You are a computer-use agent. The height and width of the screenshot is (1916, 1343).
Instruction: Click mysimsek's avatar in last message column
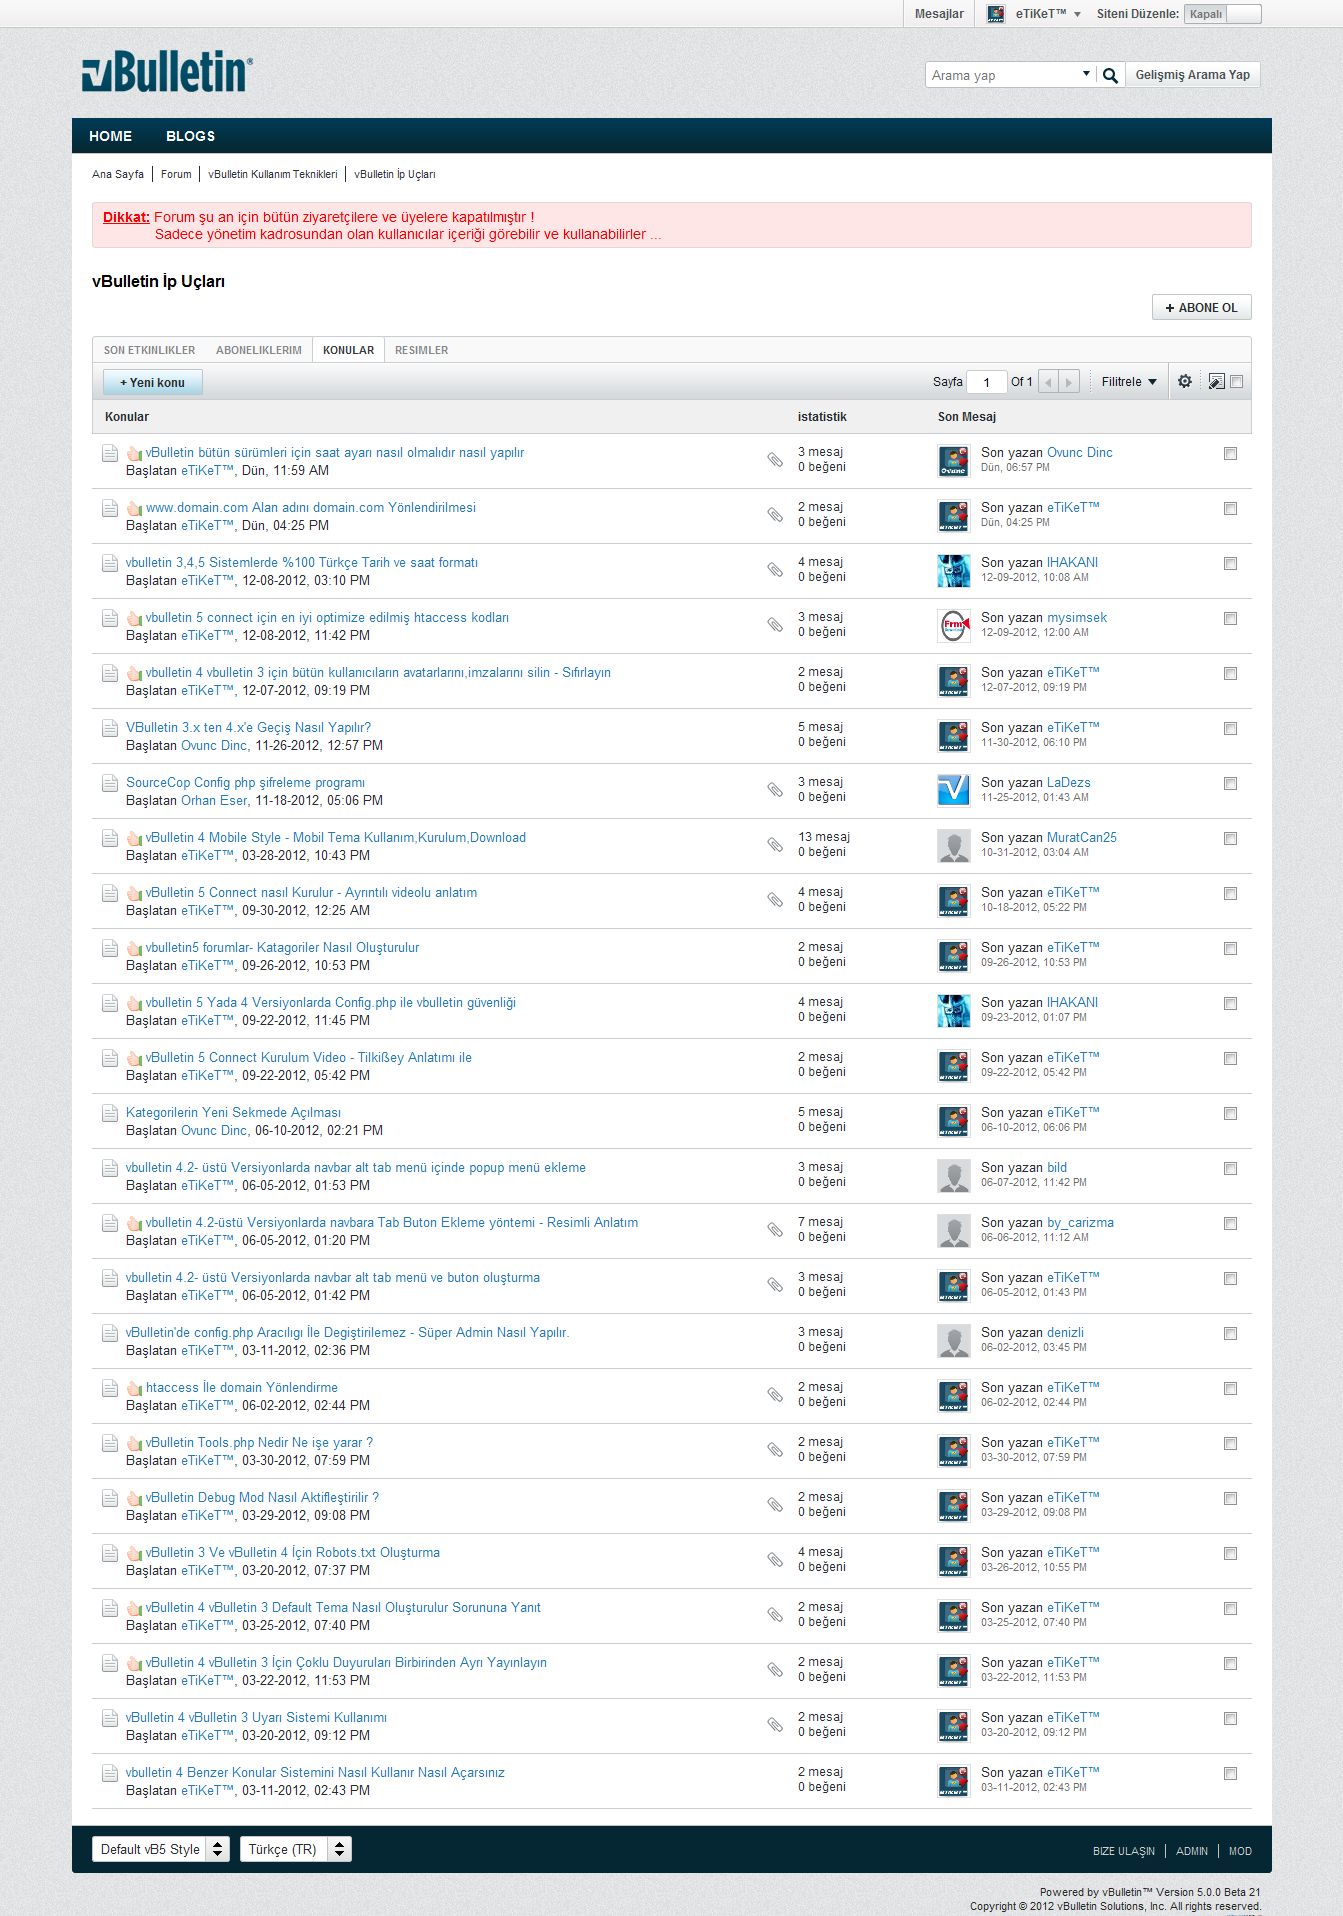pyautogui.click(x=953, y=626)
